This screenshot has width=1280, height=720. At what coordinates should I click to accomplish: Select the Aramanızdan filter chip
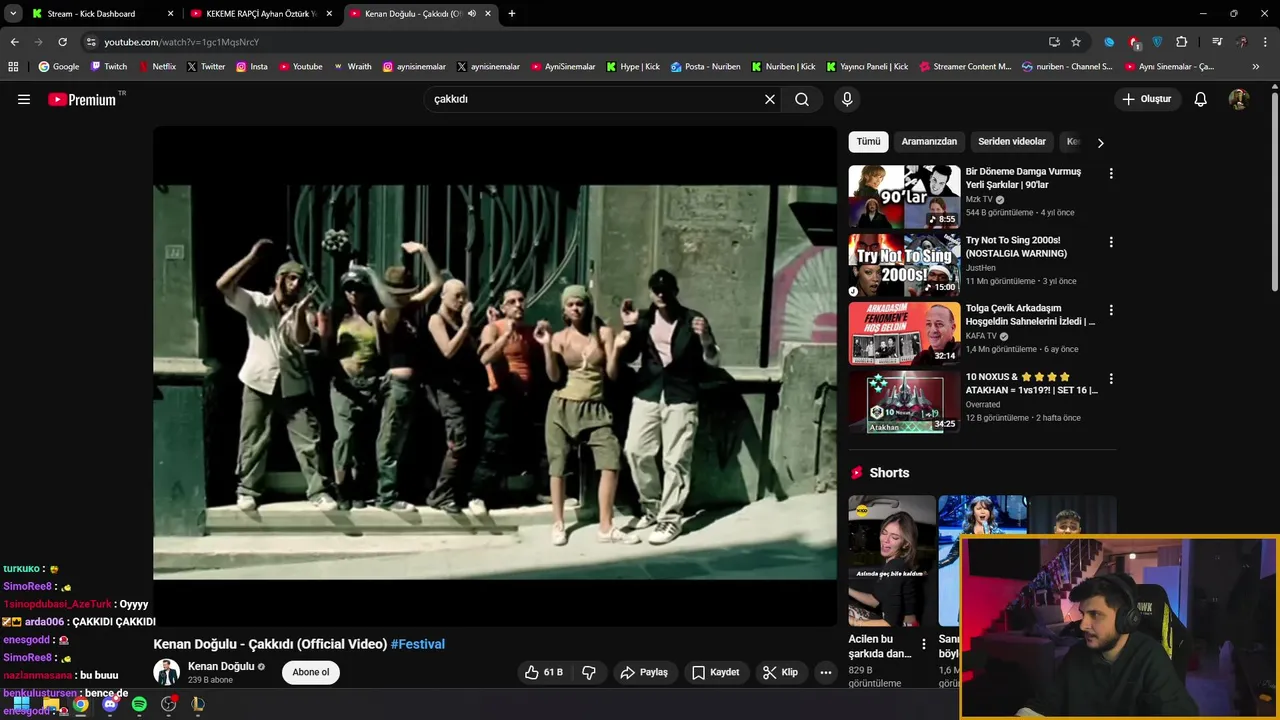point(929,142)
